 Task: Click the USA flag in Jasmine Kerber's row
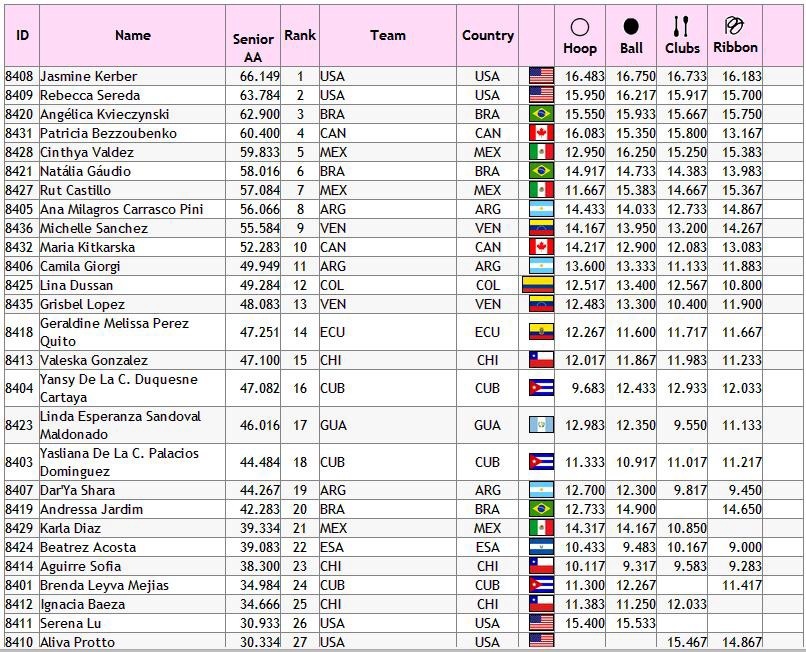click(541, 76)
